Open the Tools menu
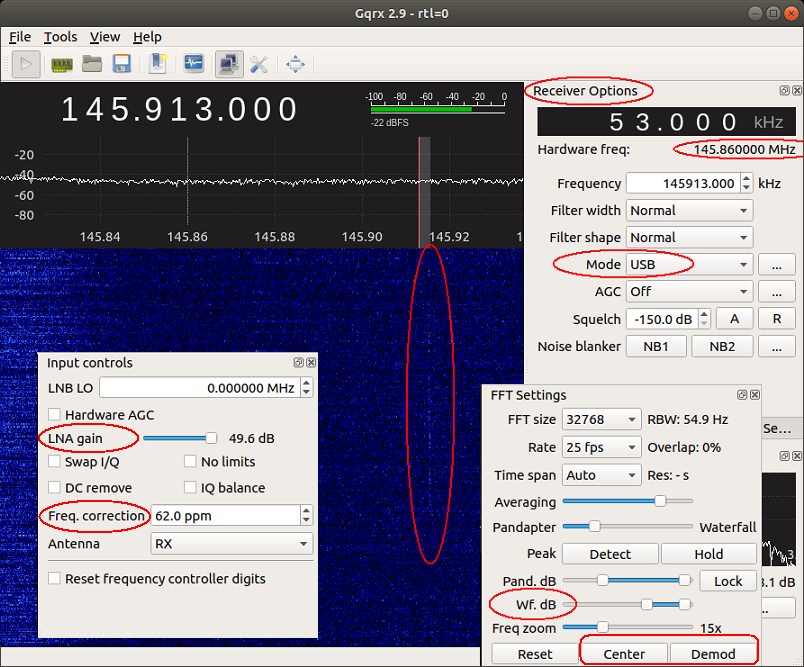804x667 pixels. pyautogui.click(x=61, y=37)
